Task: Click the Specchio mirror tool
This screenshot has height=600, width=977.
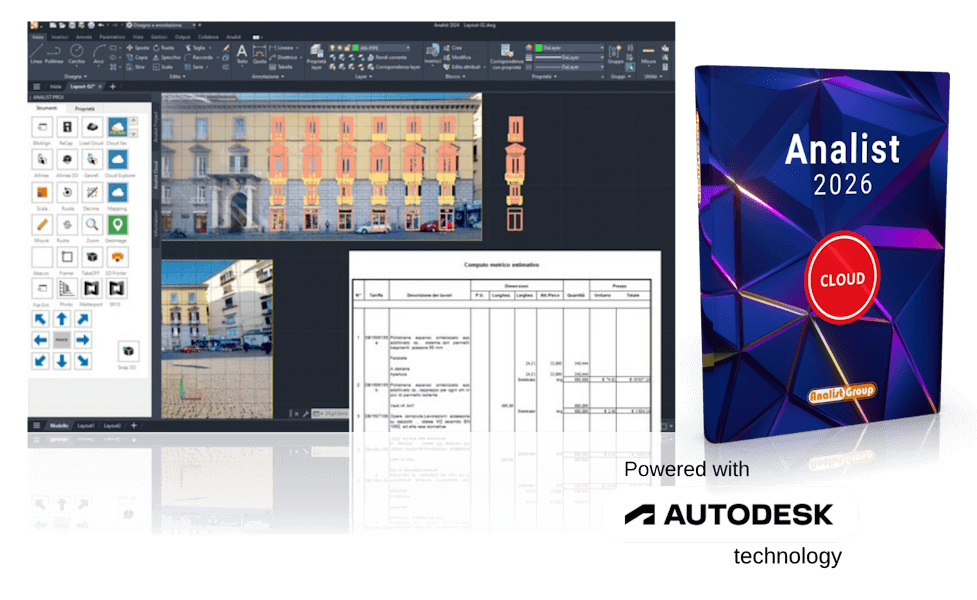Action: tap(166, 57)
